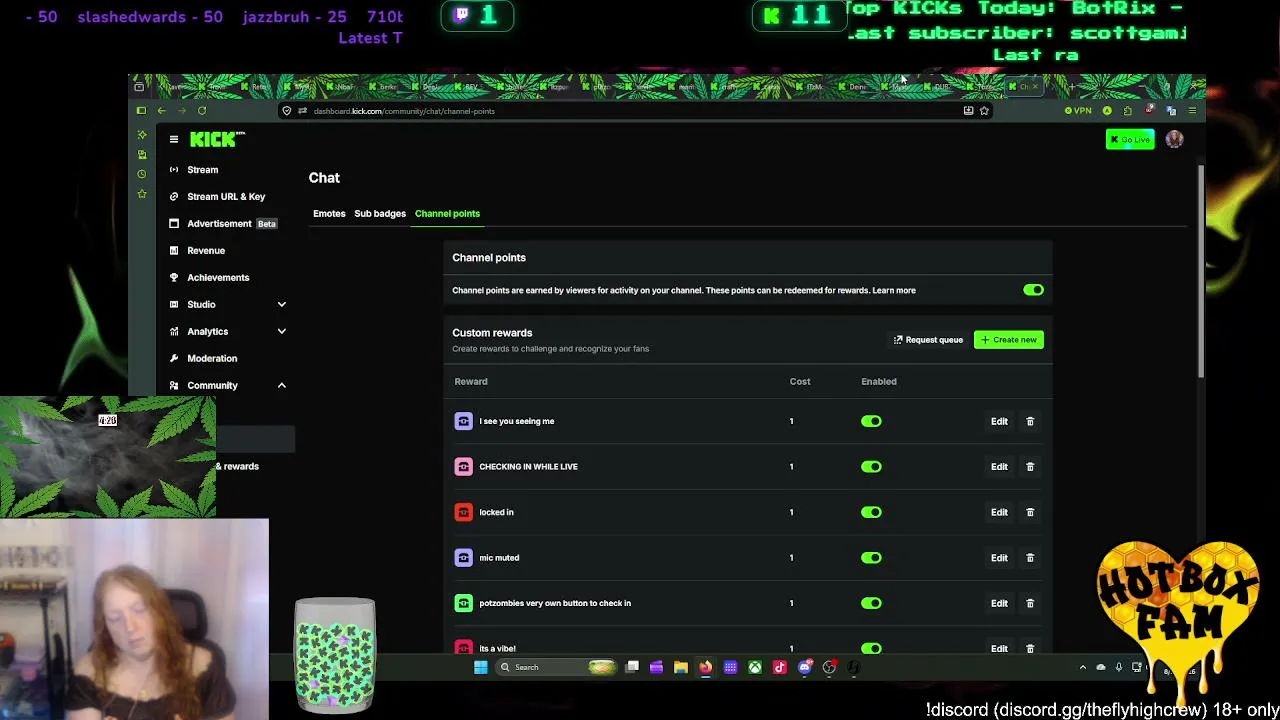The height and width of the screenshot is (720, 1280).
Task: Open File Explorer from the taskbar
Action: pos(681,668)
